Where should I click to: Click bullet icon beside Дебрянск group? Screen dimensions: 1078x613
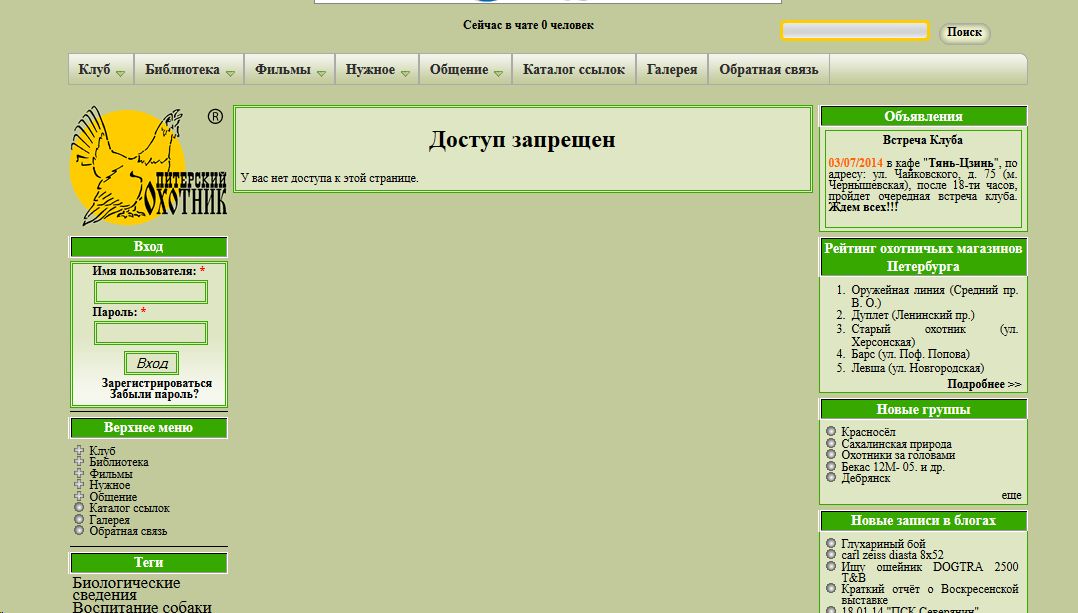(831, 478)
